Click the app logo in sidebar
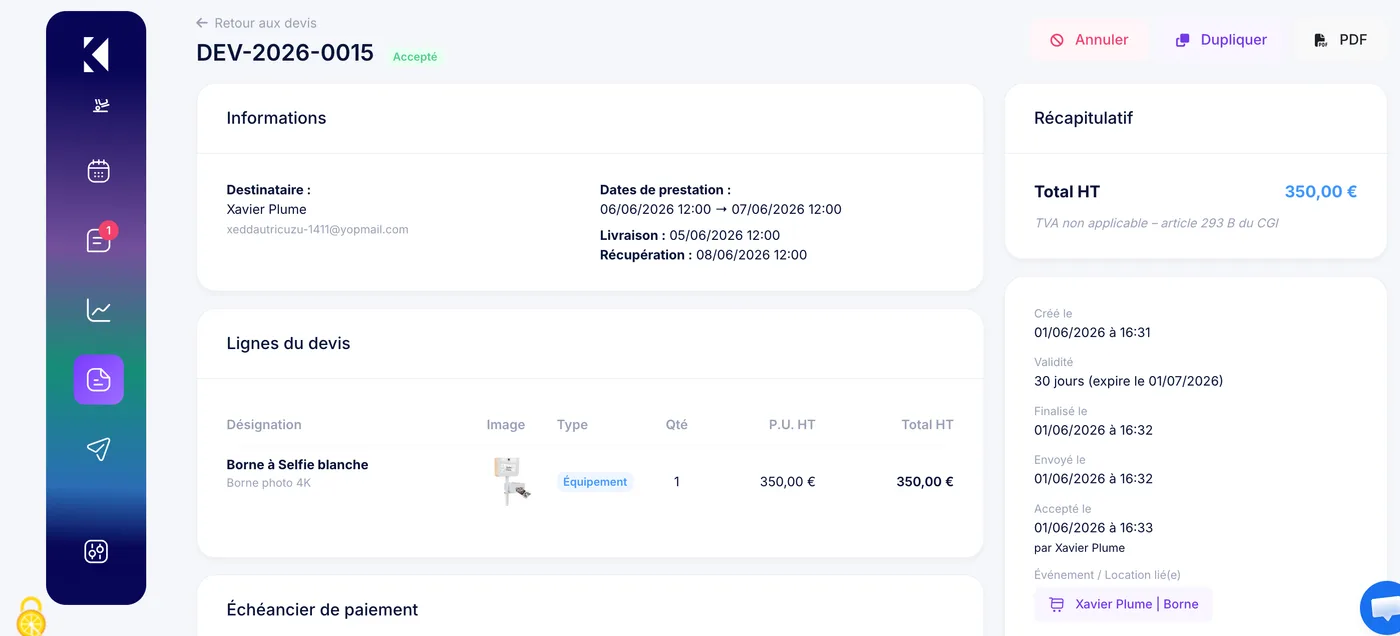 96,54
